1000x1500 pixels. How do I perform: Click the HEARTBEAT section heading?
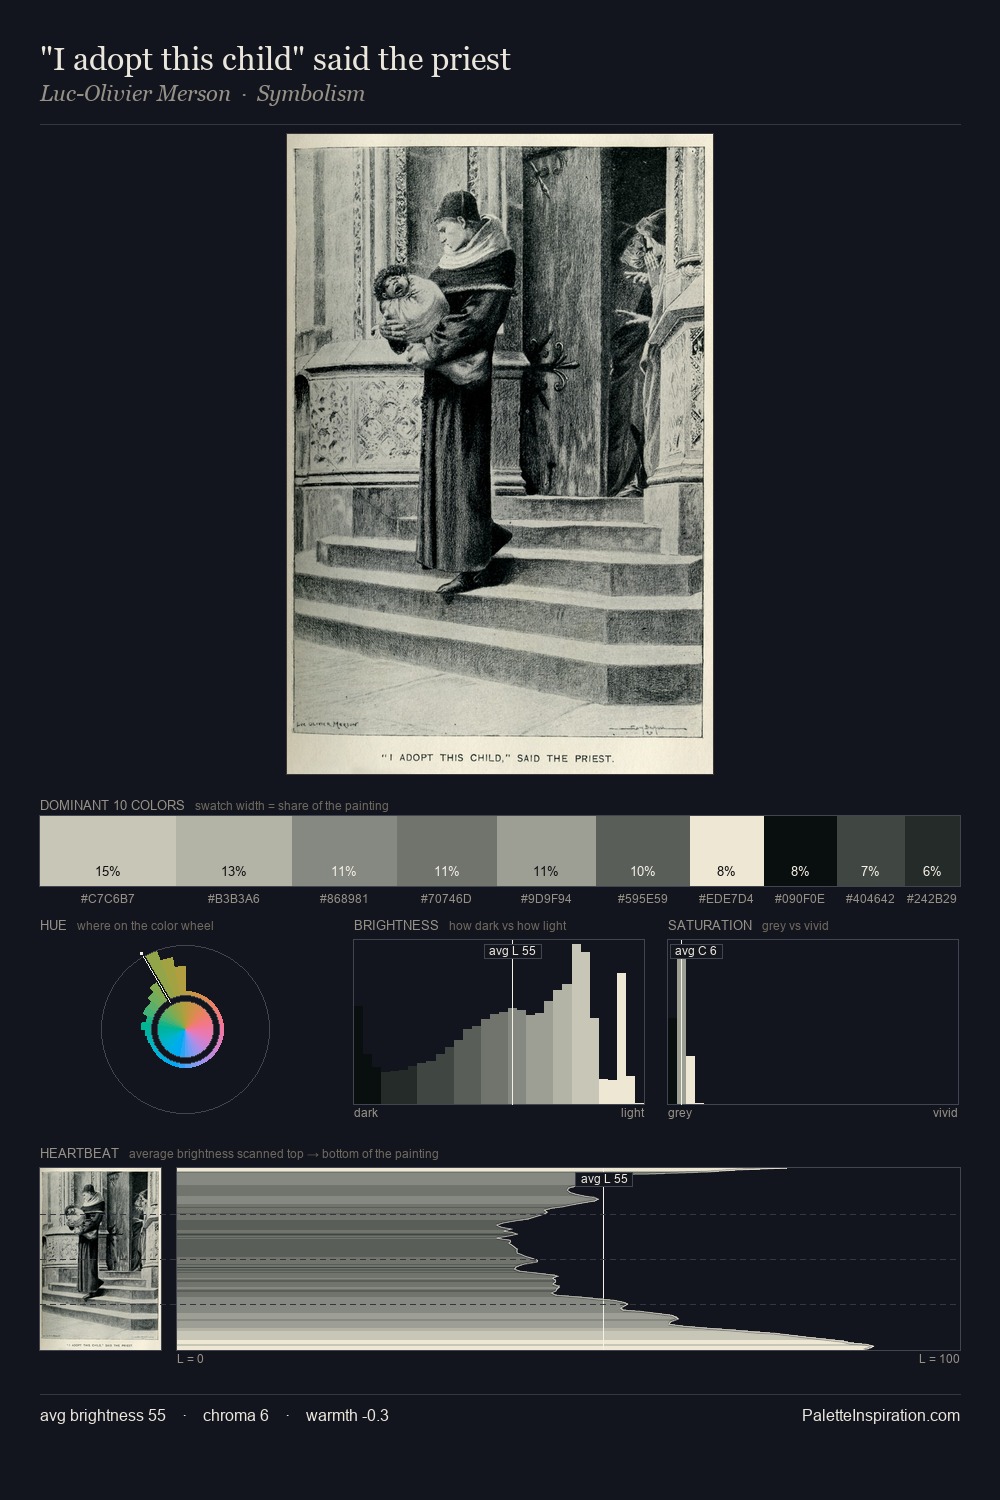[x=79, y=1153]
